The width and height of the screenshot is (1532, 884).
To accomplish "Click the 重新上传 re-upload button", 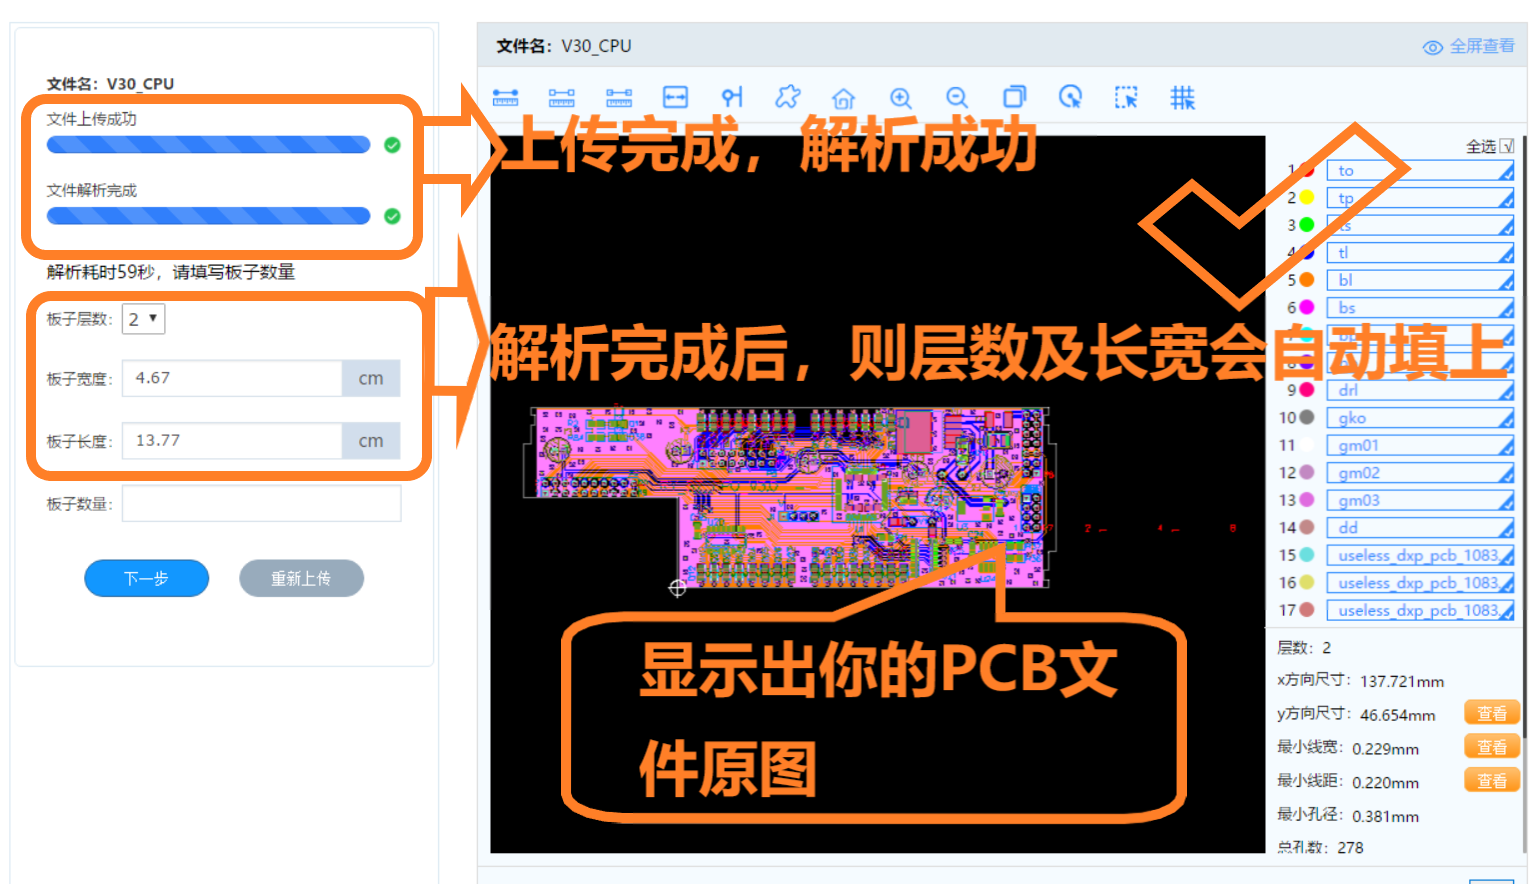I will [301, 578].
